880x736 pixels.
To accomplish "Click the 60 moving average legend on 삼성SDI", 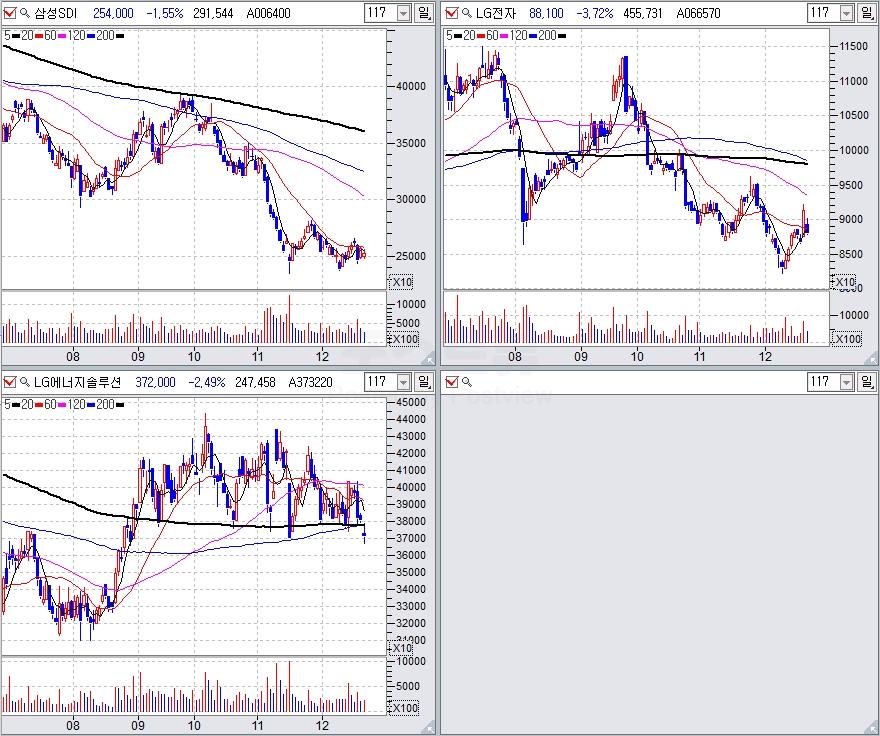I will tap(48, 35).
